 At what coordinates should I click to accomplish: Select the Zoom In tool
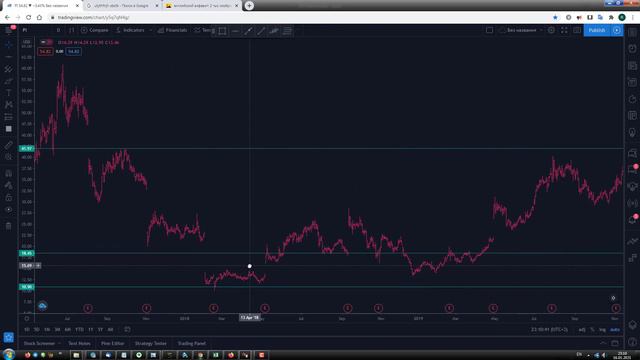point(9,157)
